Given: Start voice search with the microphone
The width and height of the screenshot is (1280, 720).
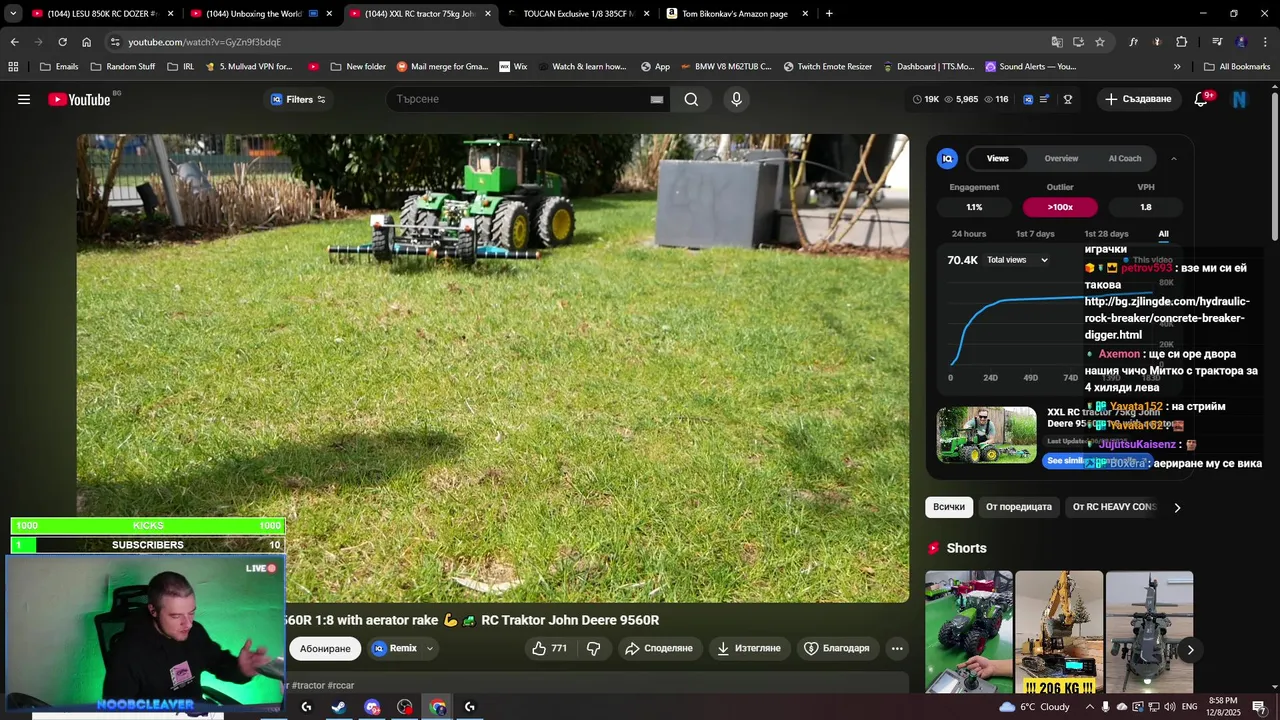Looking at the screenshot, I should tap(736, 99).
